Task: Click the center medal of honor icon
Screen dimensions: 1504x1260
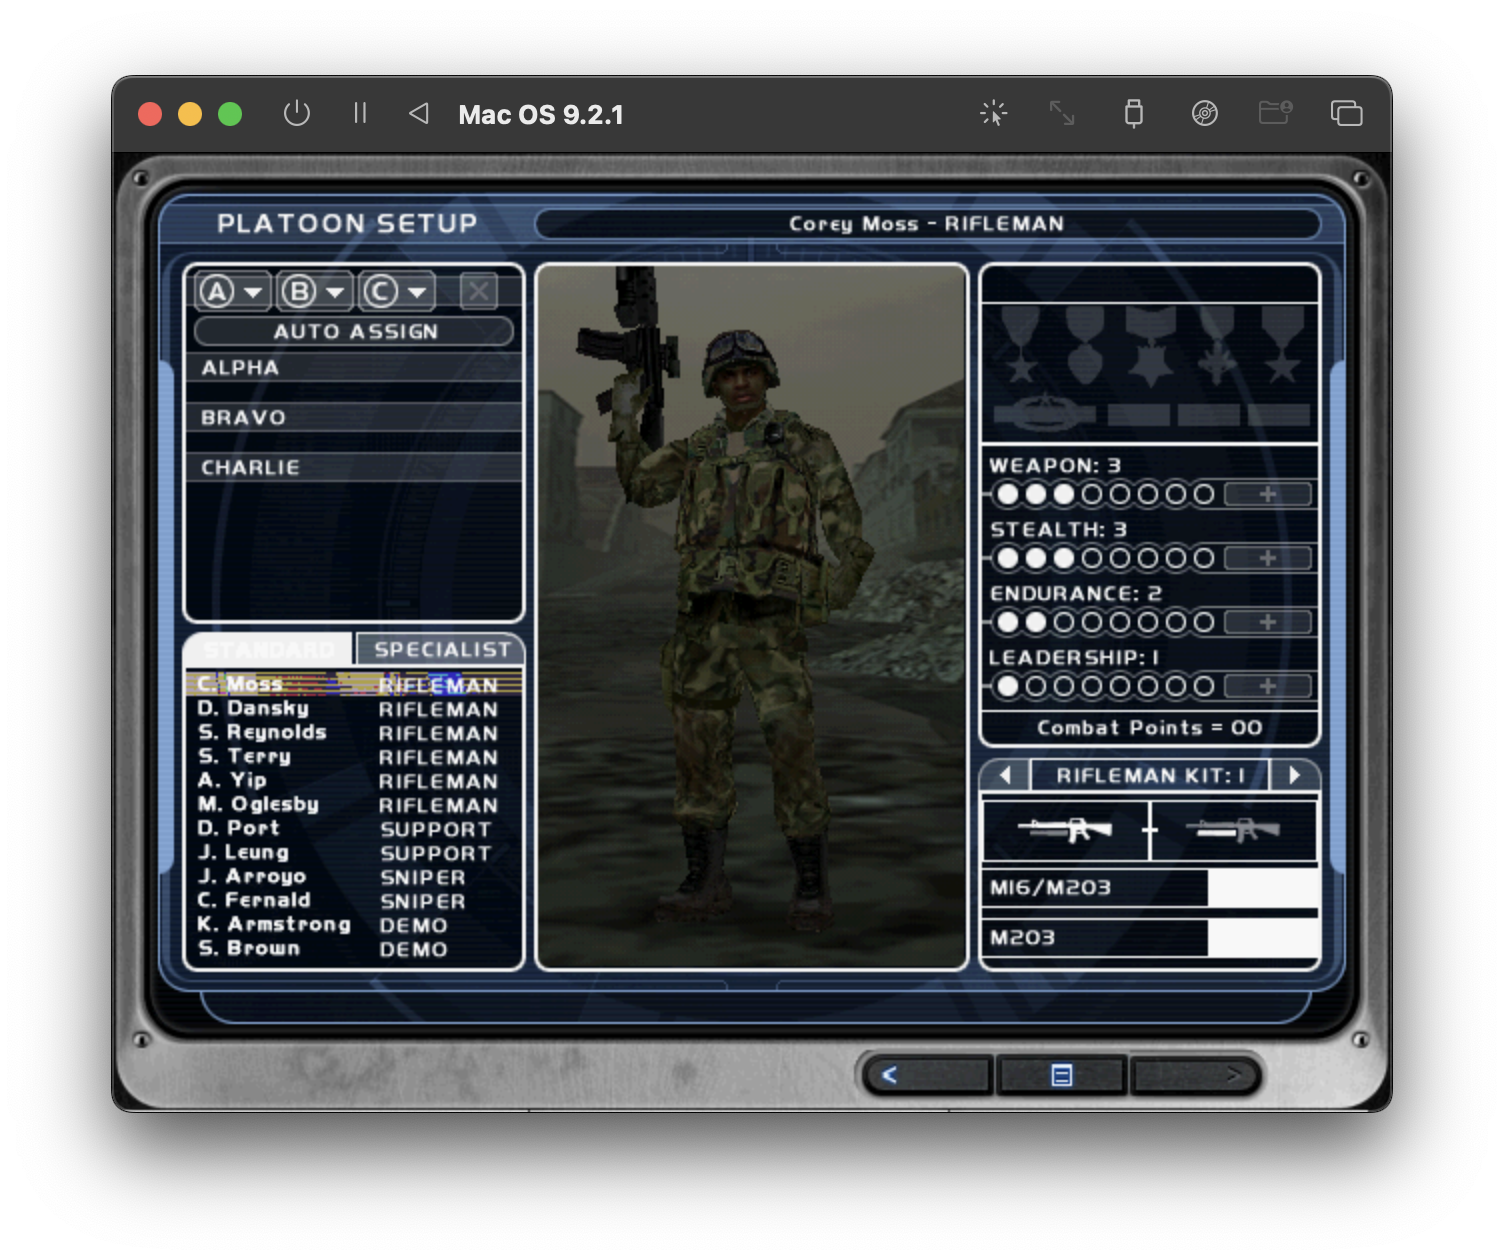Action: tap(1150, 346)
